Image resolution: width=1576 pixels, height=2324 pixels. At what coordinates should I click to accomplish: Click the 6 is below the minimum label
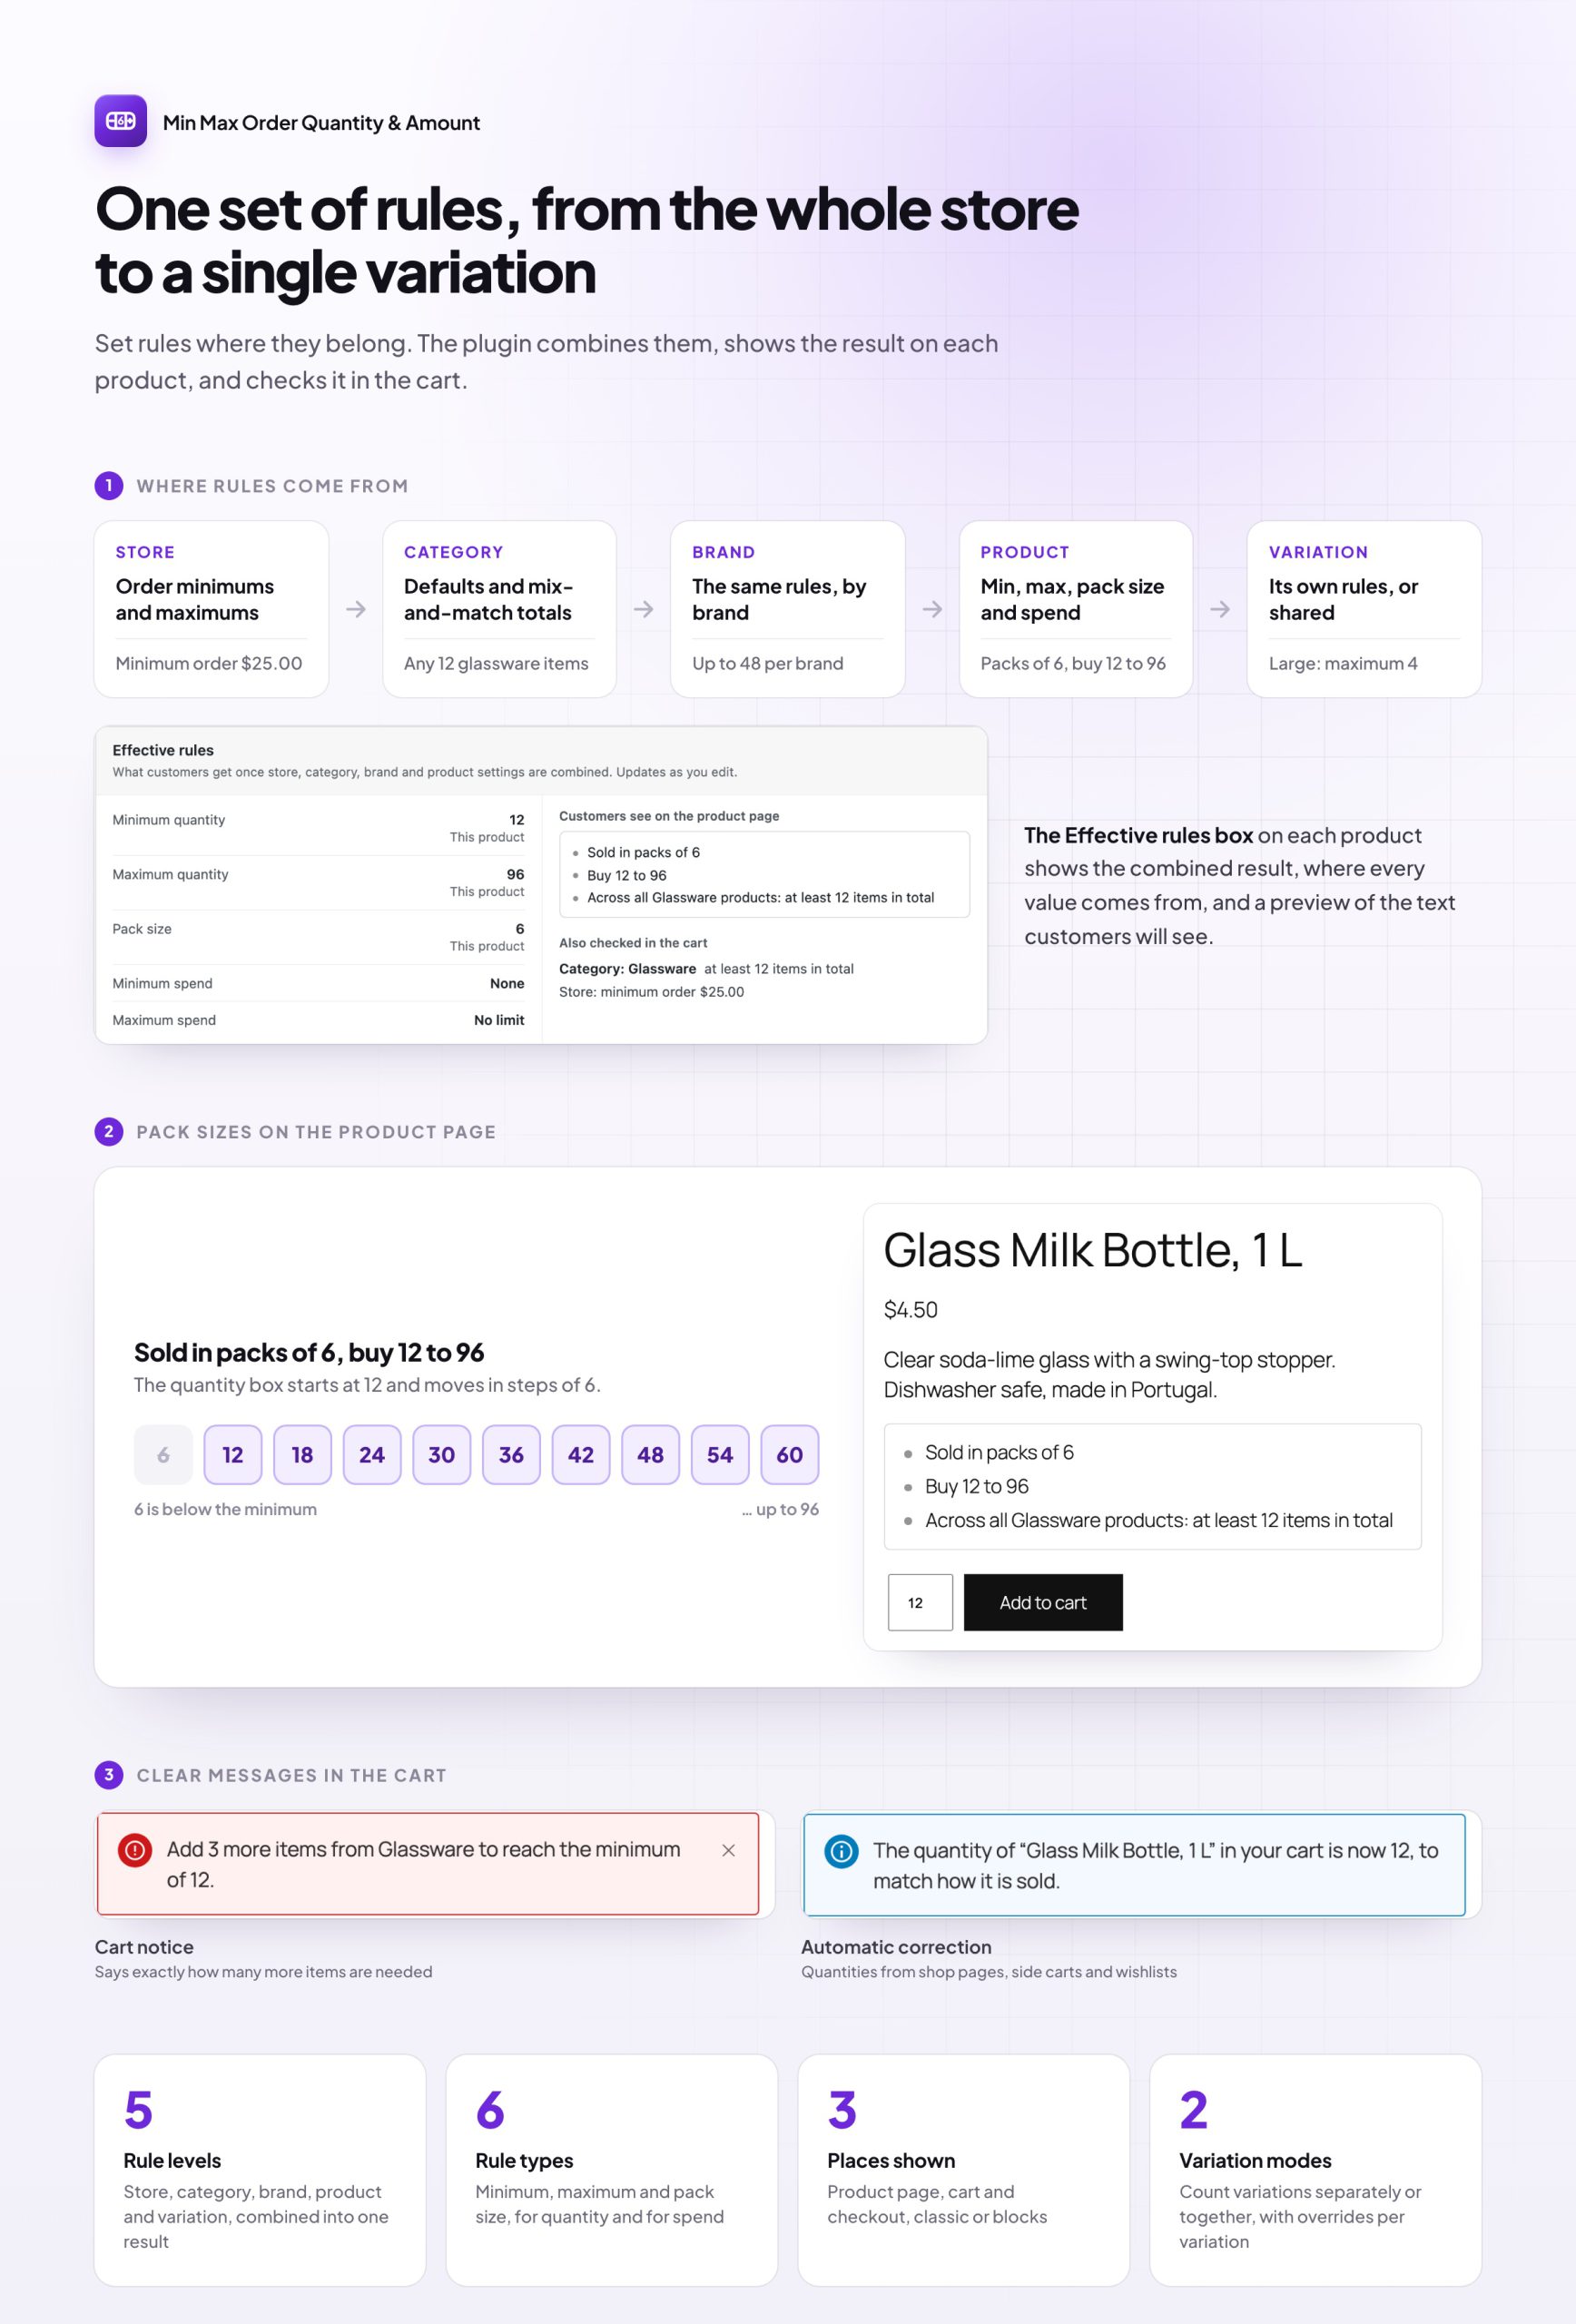tap(225, 1509)
